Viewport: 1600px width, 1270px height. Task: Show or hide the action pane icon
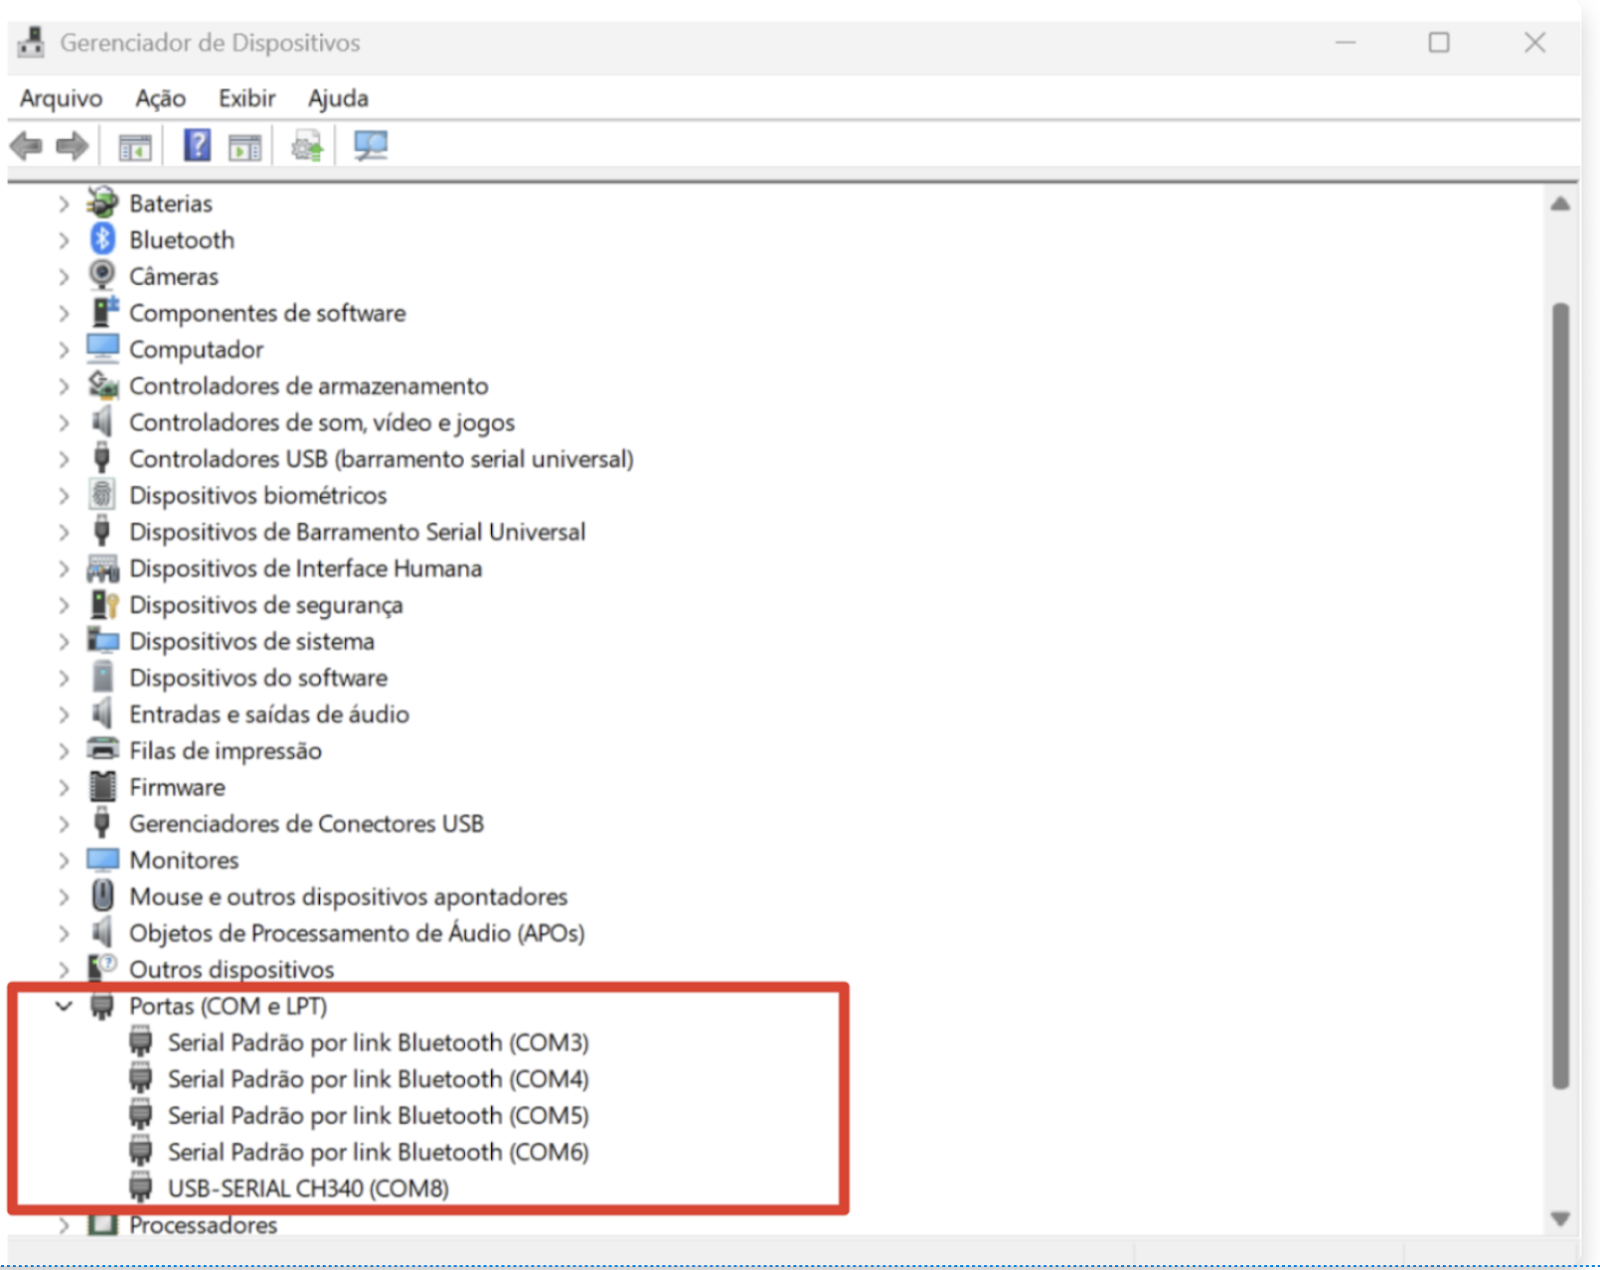[245, 147]
